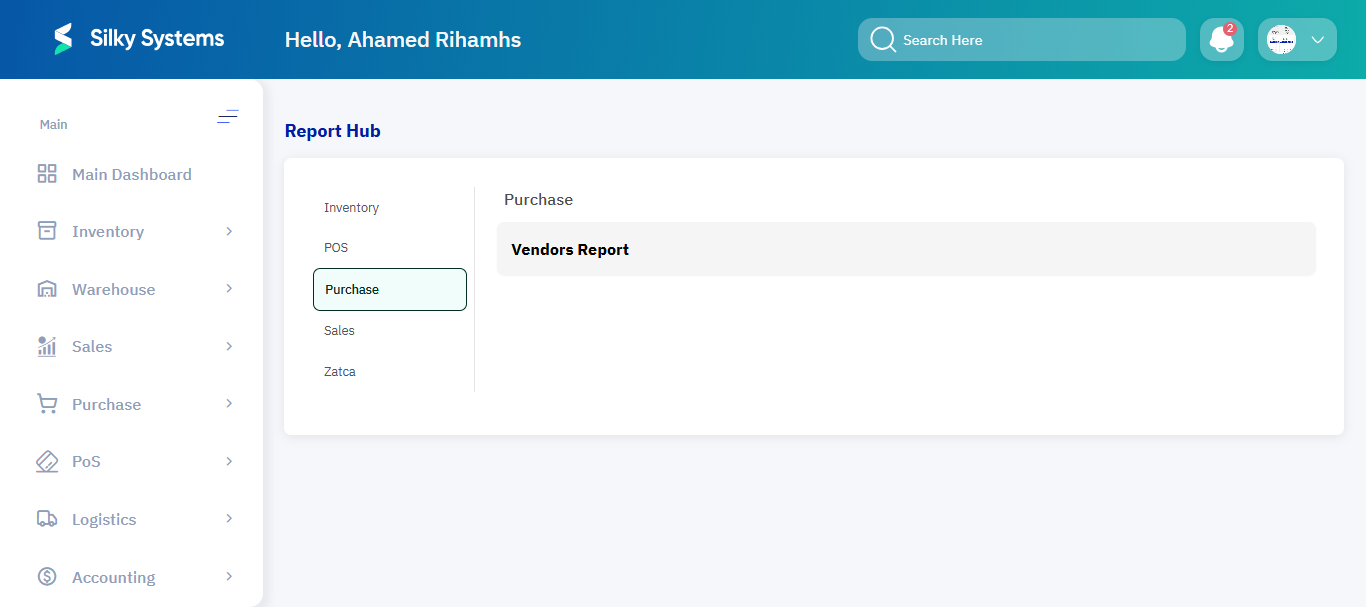Expand the Sales sidebar section
Viewport: 1366px width, 607px height.
point(230,346)
